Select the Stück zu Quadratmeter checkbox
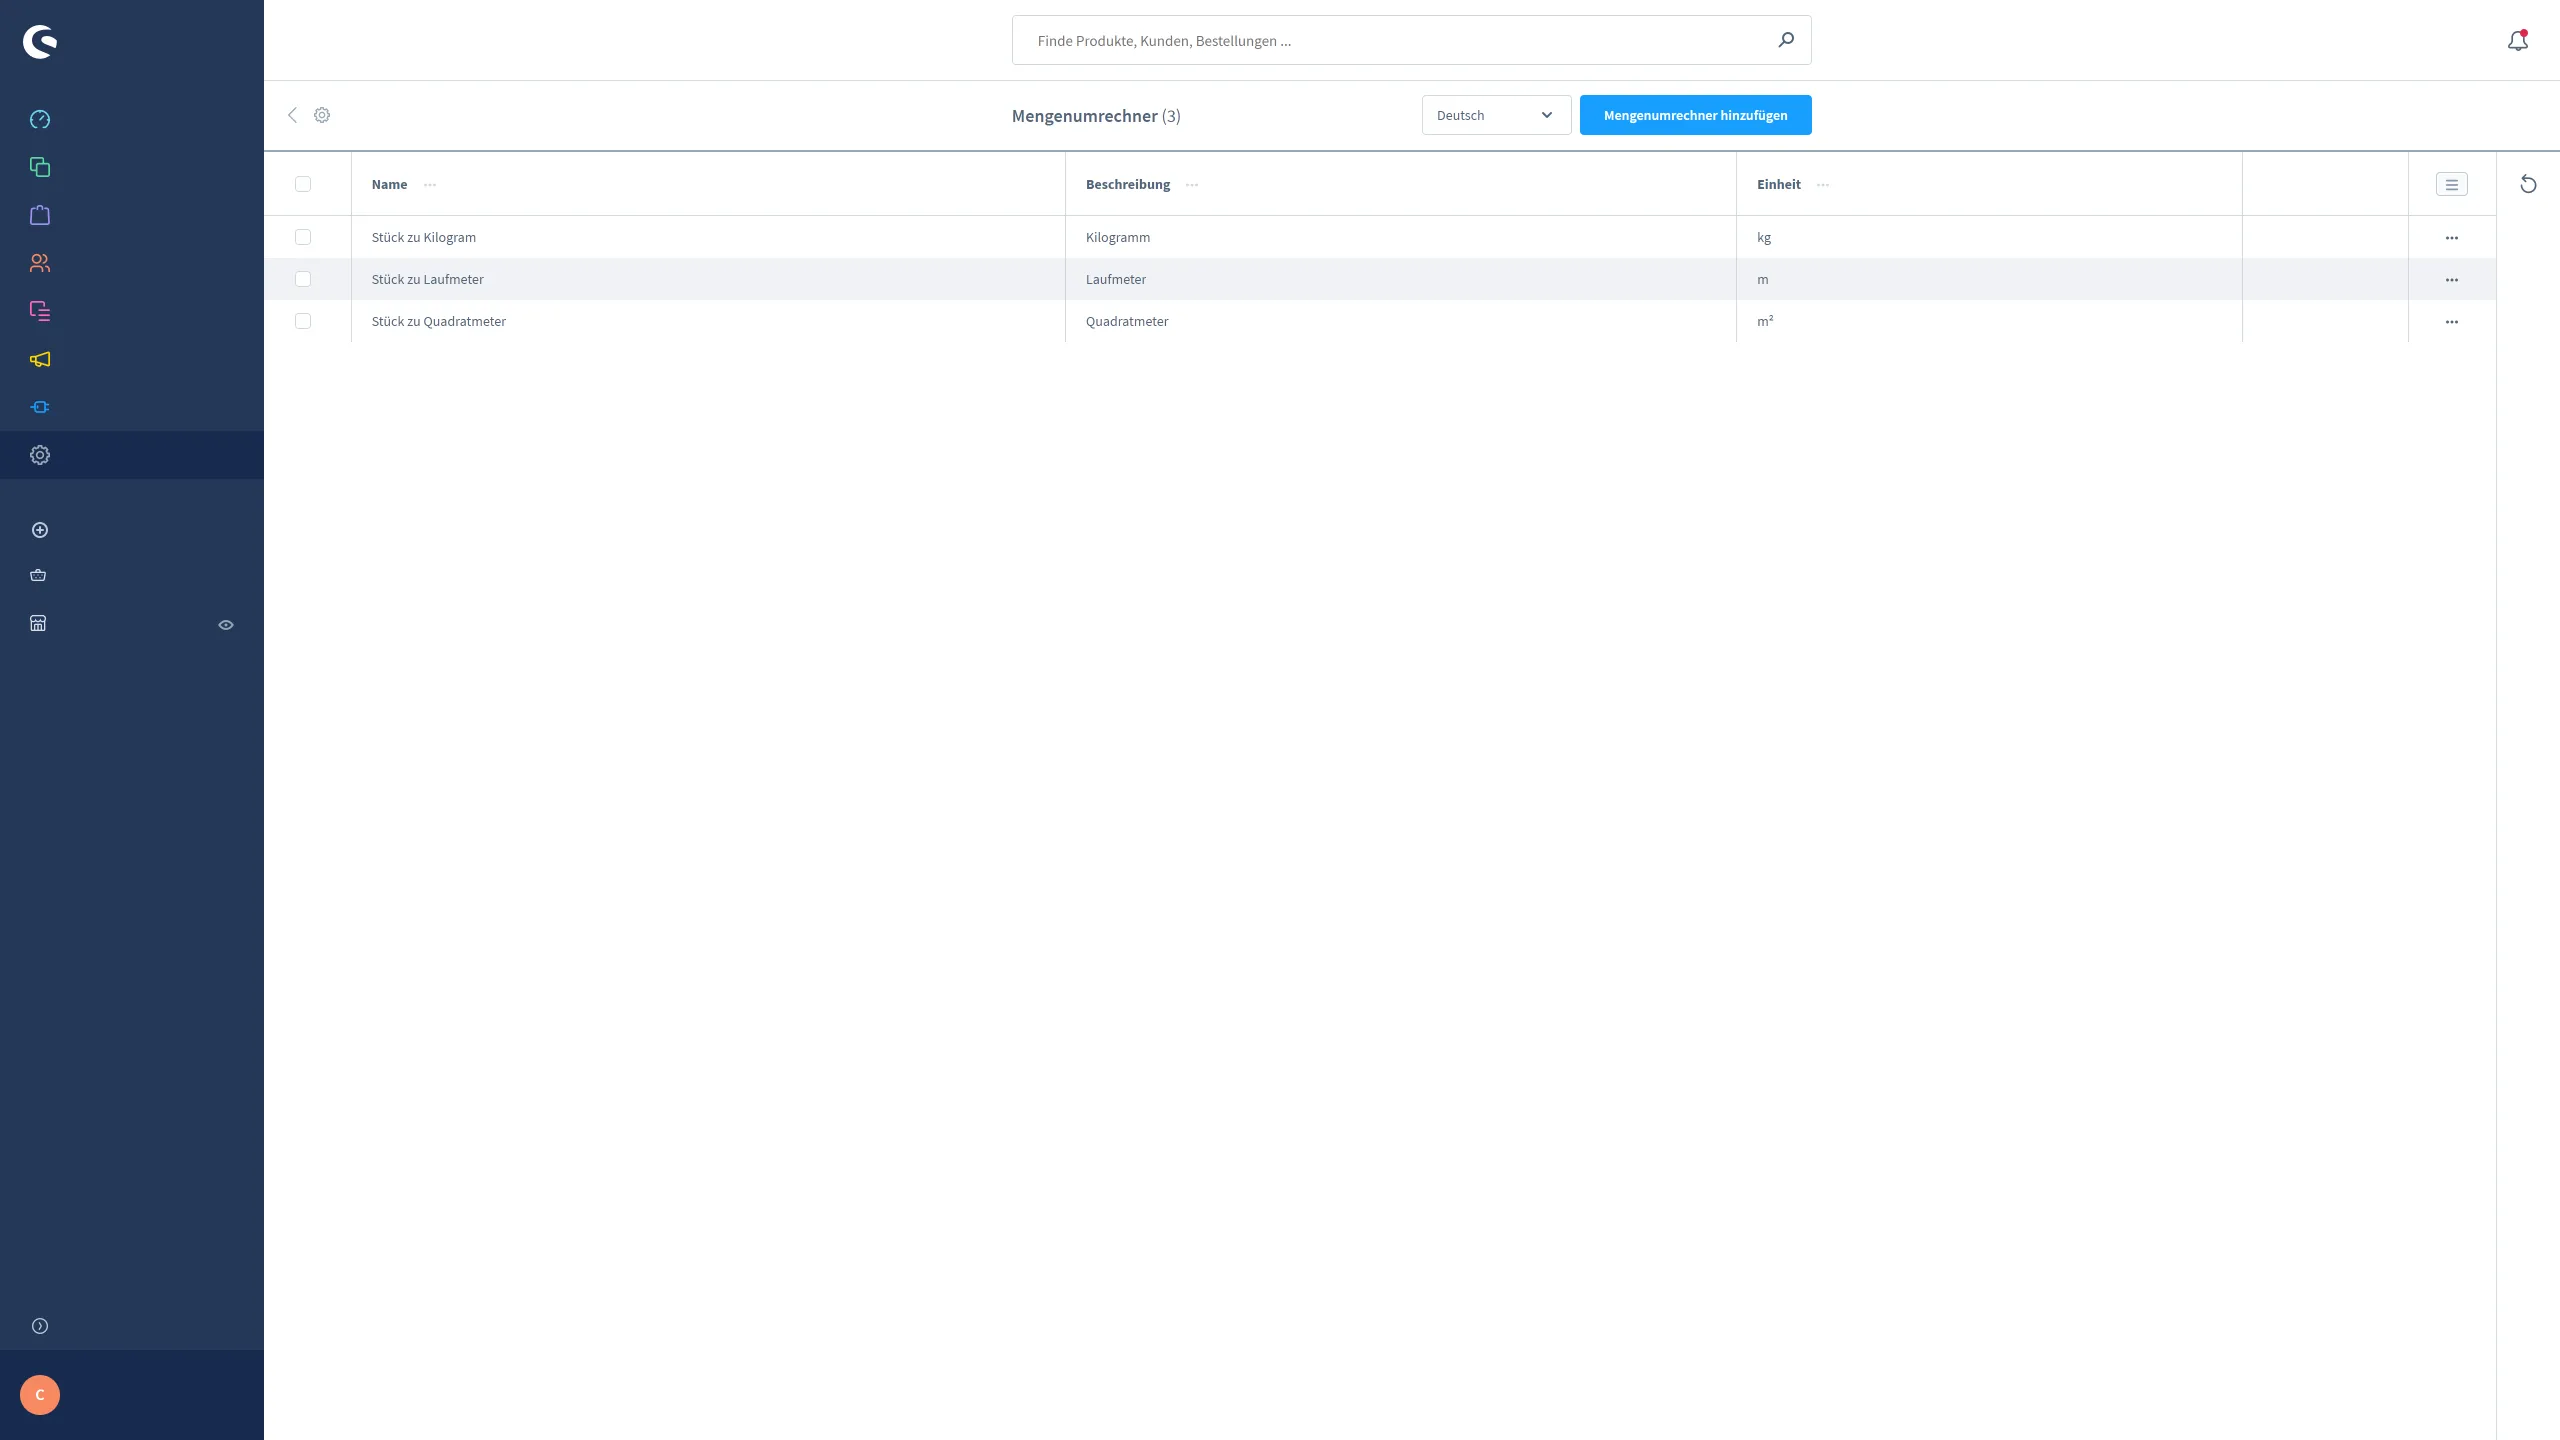 [x=303, y=321]
